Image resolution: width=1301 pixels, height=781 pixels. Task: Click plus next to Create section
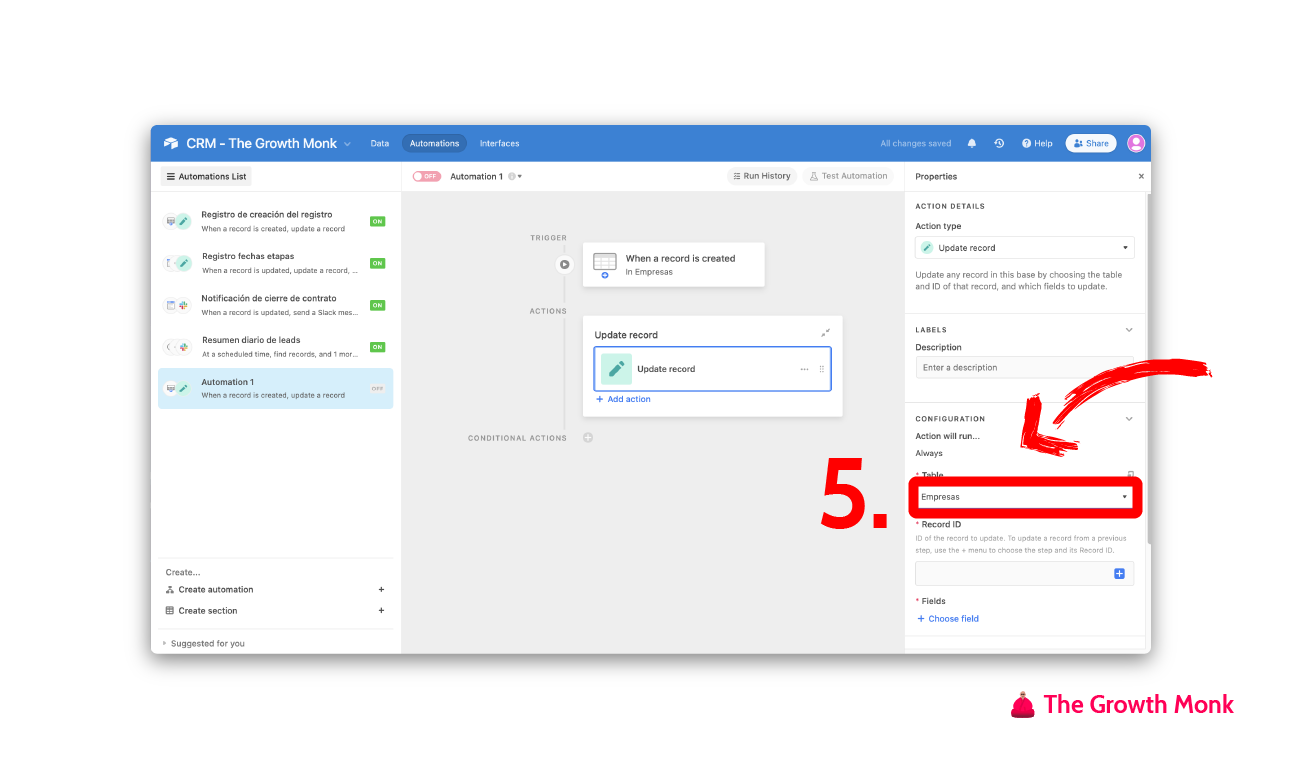pyautogui.click(x=381, y=610)
